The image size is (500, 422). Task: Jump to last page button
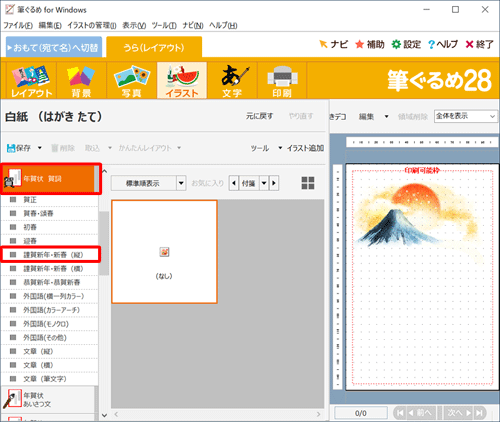point(480,413)
